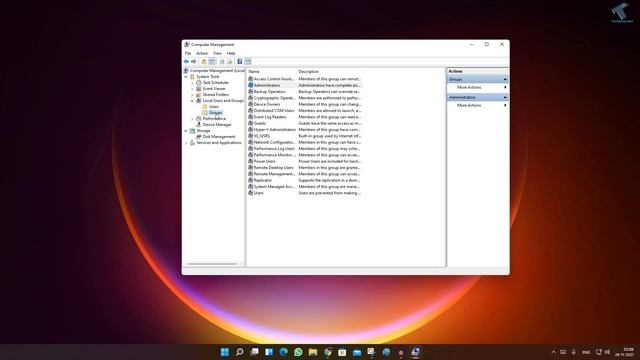
Task: Click the Refresh toolbar icon
Action: pos(222,62)
